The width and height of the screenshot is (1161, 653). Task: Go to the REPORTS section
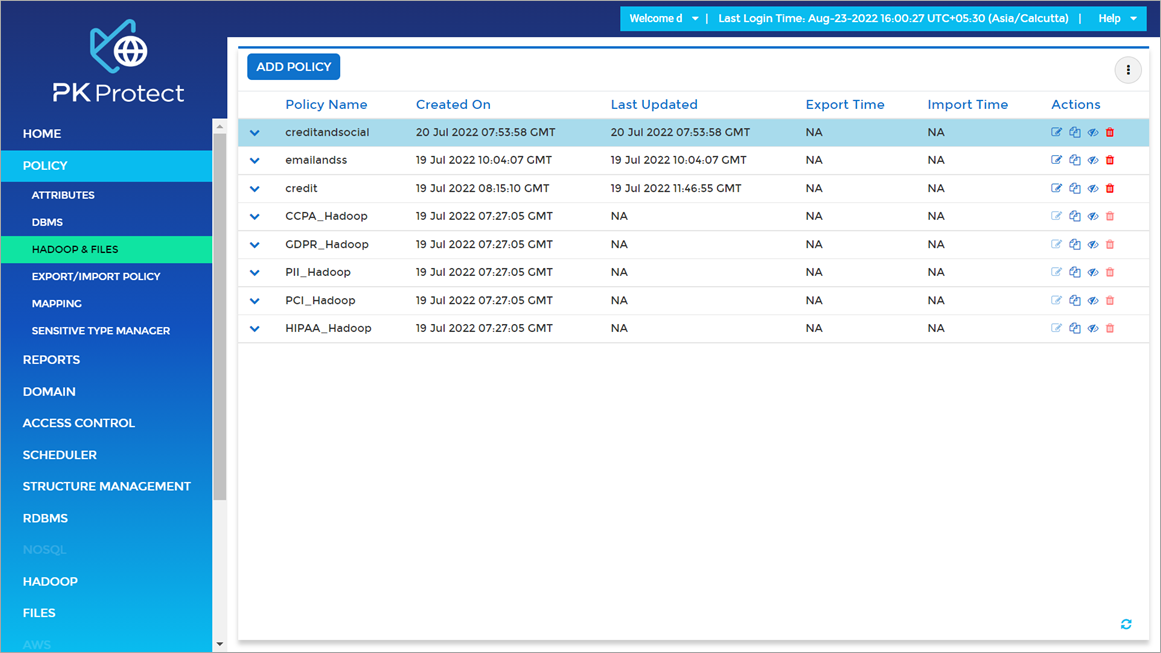[51, 359]
